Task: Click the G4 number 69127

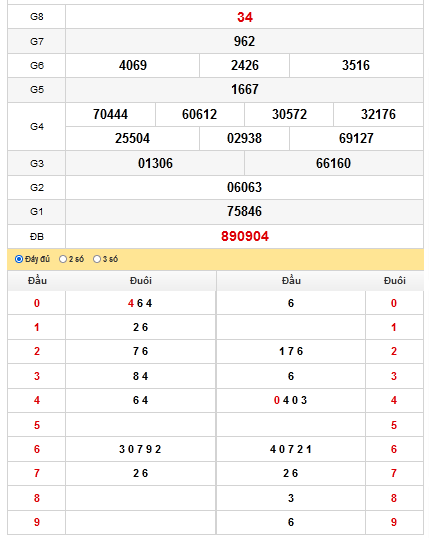Action: [356, 139]
